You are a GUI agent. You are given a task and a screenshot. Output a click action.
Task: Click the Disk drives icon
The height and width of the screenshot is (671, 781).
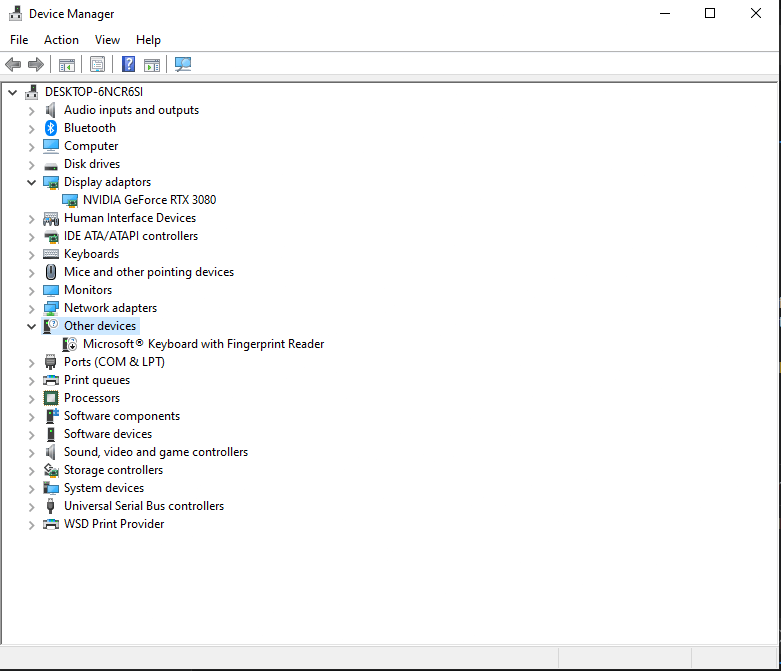[x=51, y=166]
